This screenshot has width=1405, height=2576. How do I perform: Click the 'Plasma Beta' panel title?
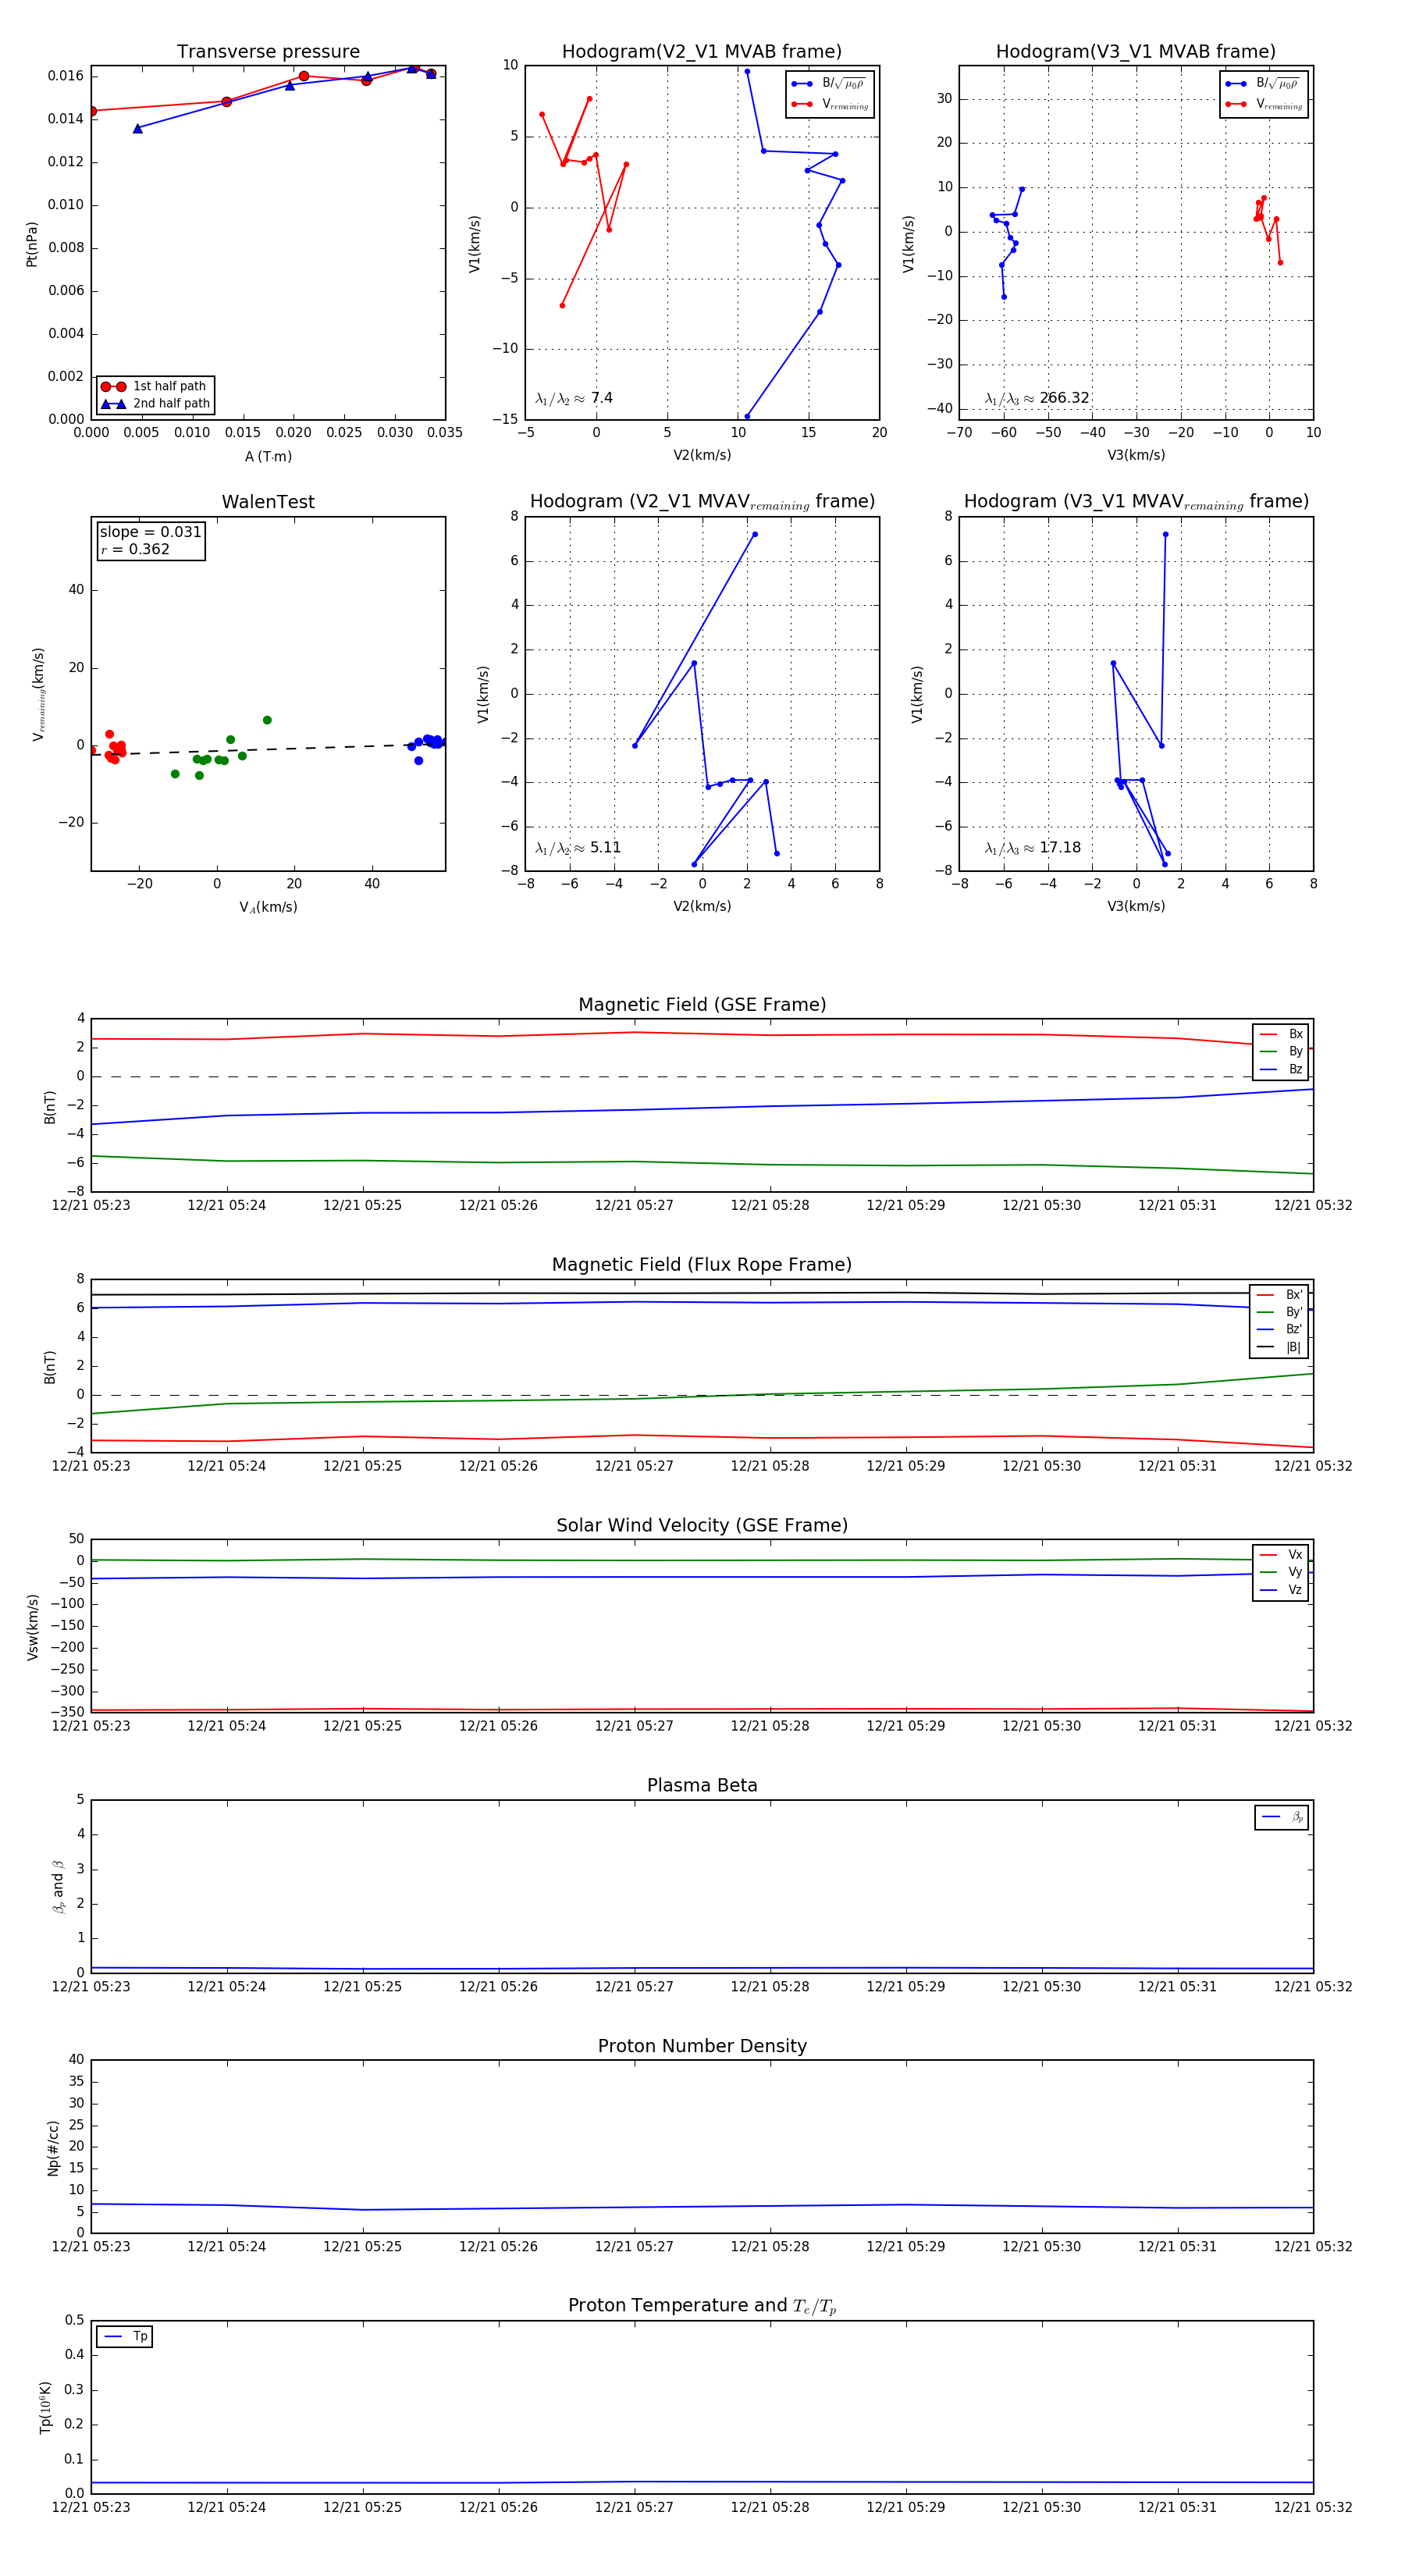(x=702, y=1785)
